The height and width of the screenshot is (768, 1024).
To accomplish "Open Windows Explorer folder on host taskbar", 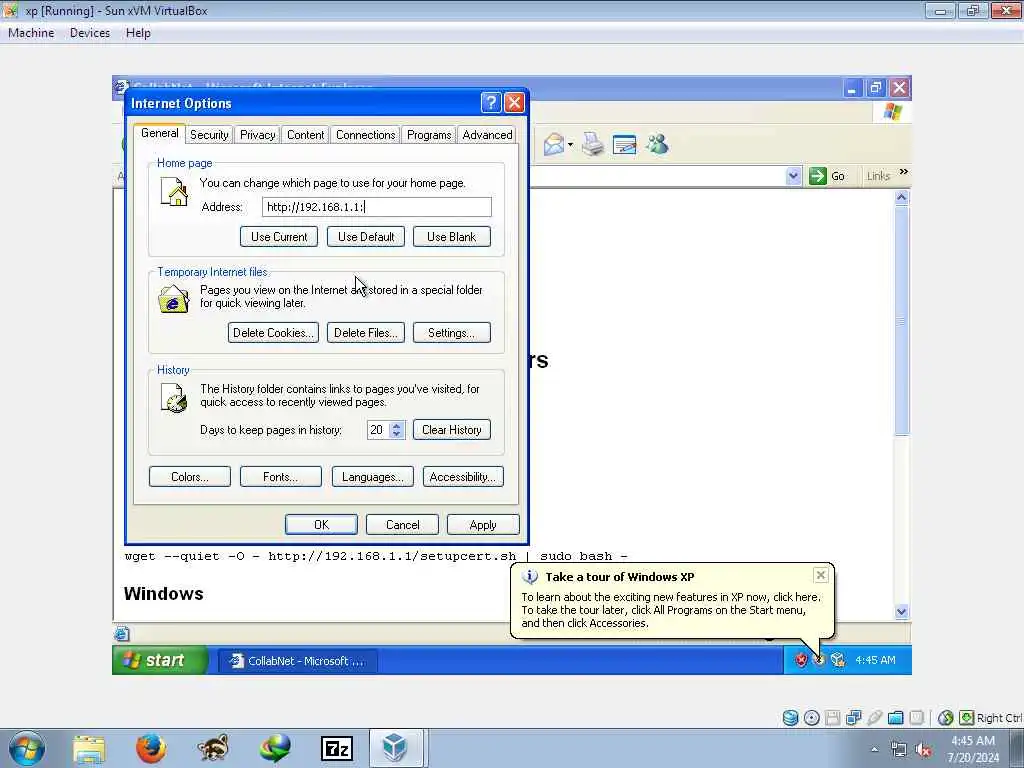I will tap(89, 749).
